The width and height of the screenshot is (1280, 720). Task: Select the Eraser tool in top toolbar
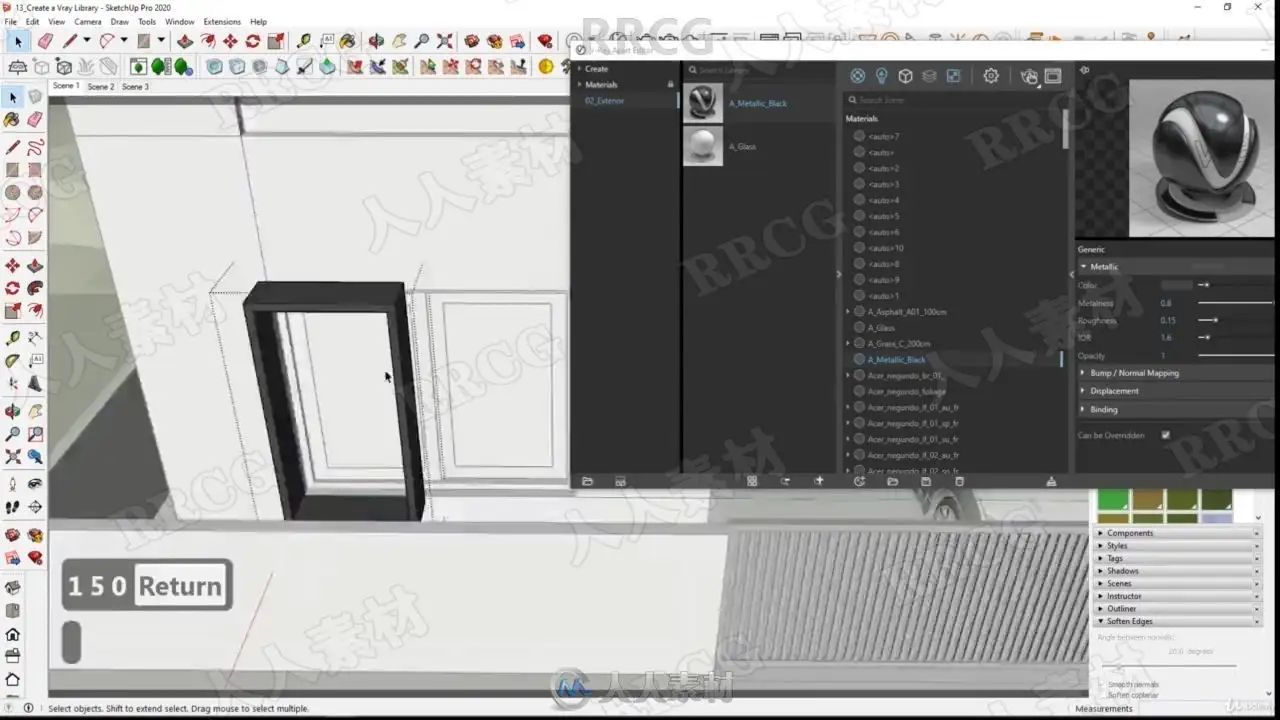pyautogui.click(x=45, y=41)
